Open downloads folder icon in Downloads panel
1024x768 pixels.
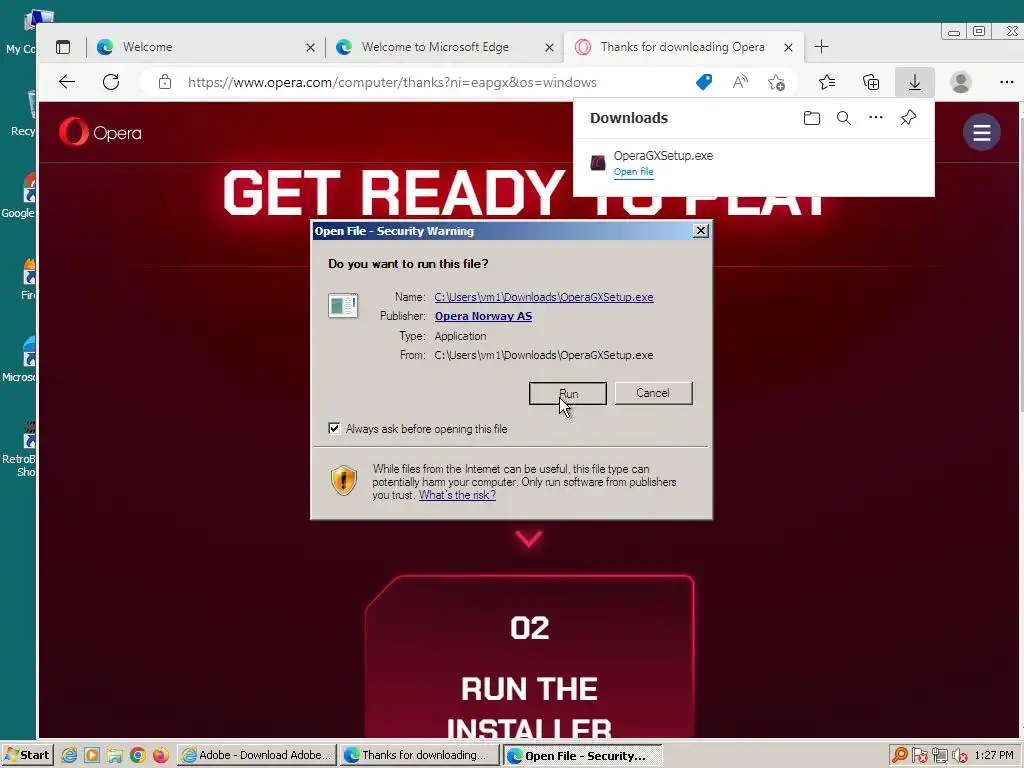[x=812, y=118]
